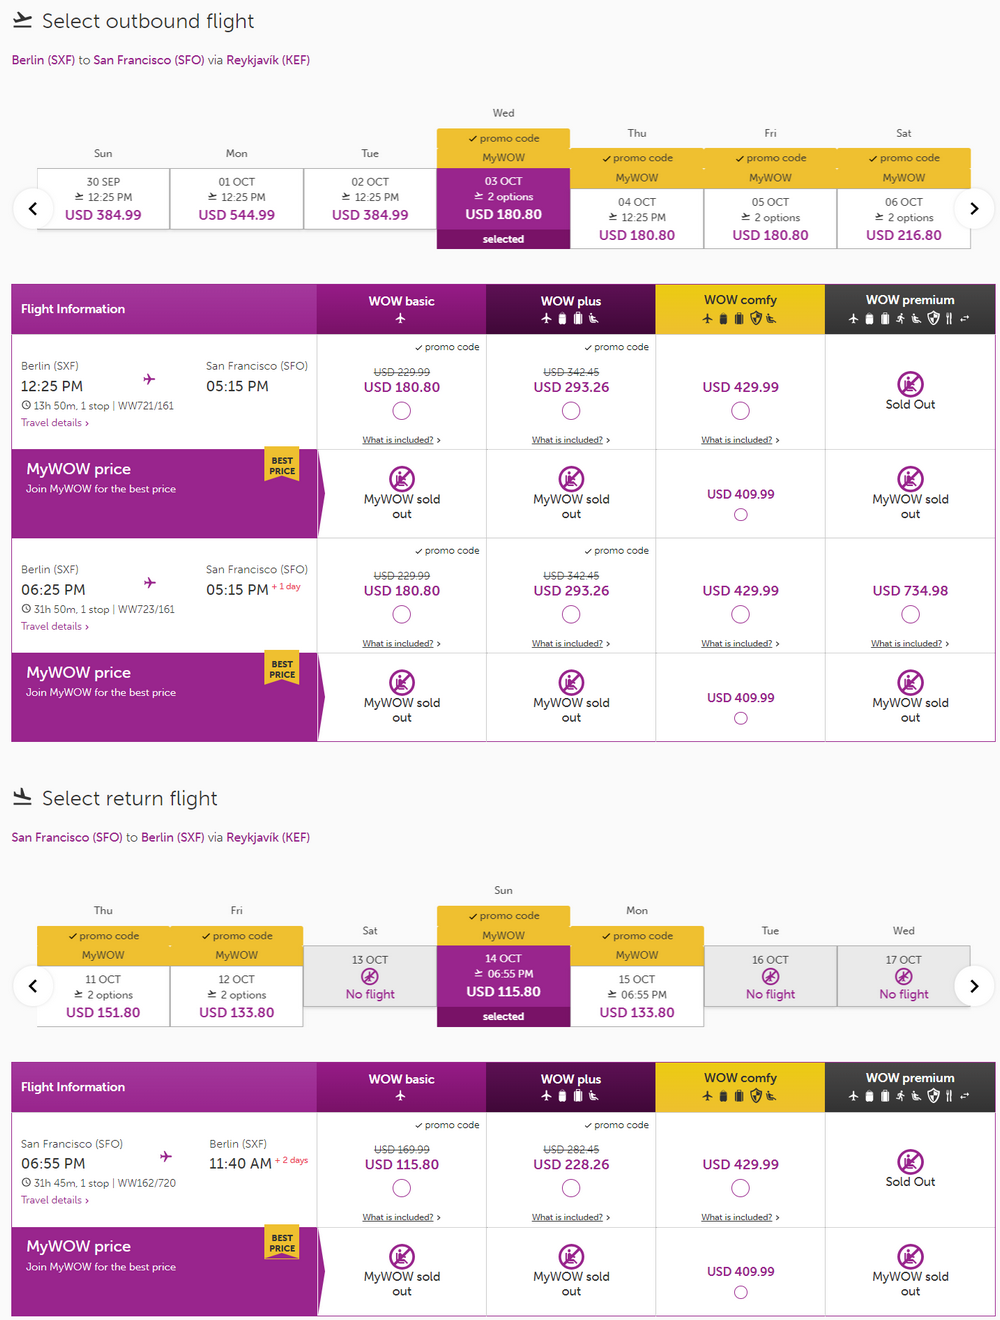The height and width of the screenshot is (1320, 1000).
Task: Open What is included under WOW comfy 12:25 PM
Action: 740,440
